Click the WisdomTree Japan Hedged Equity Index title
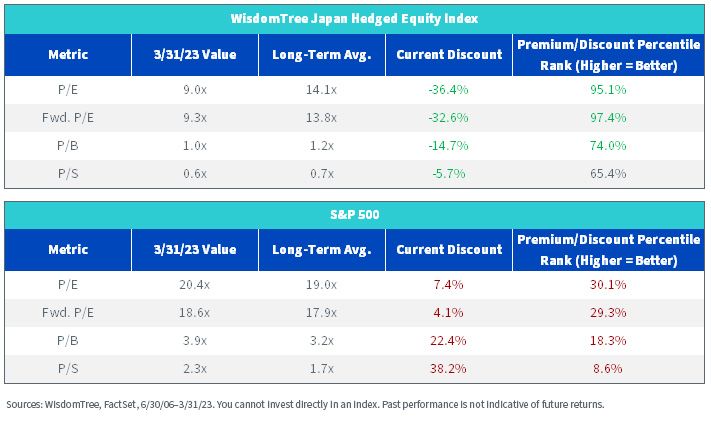The height and width of the screenshot is (421, 711). pos(354,19)
